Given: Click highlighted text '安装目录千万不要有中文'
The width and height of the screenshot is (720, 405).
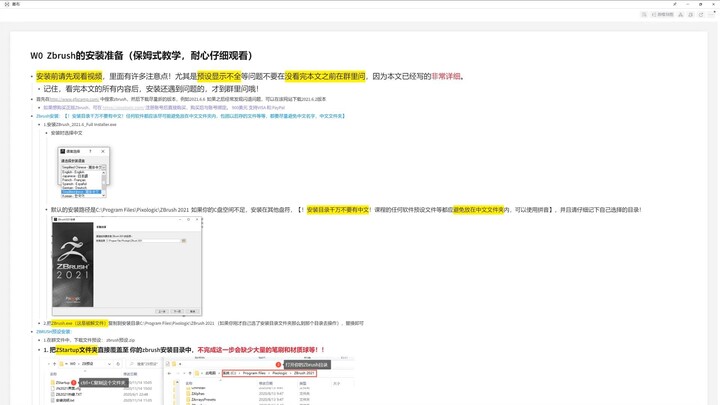Looking at the screenshot, I should (x=338, y=210).
